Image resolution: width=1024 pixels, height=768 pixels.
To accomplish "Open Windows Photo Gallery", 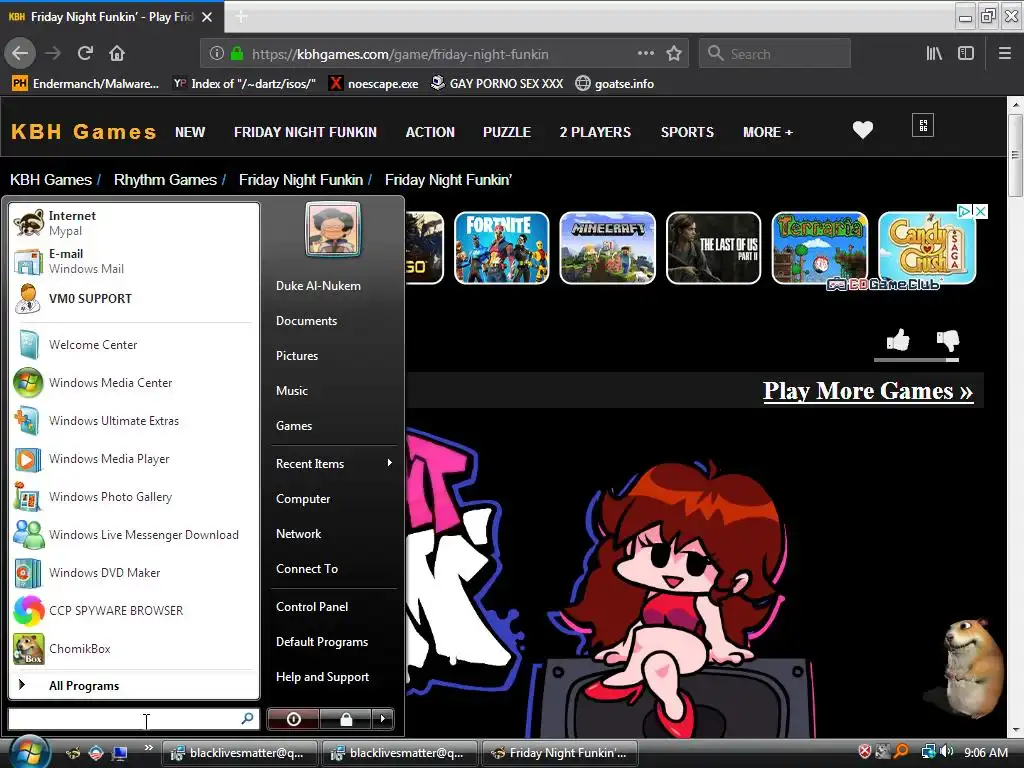I will coord(133,497).
